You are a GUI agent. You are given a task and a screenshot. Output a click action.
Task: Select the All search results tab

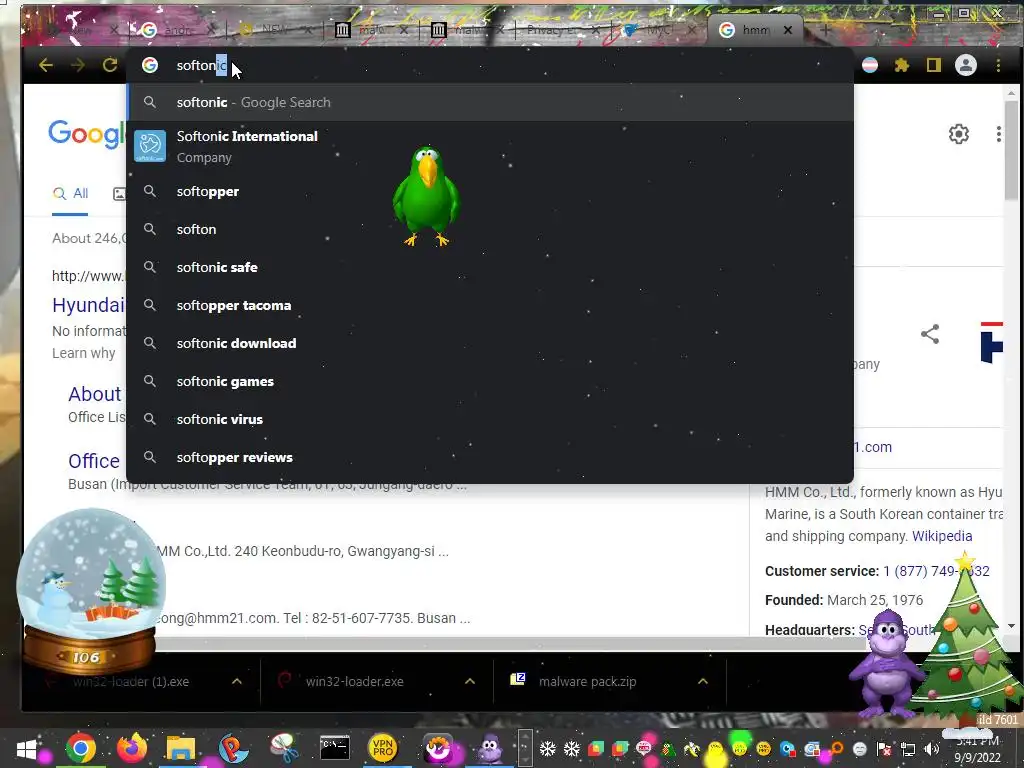click(x=70, y=194)
